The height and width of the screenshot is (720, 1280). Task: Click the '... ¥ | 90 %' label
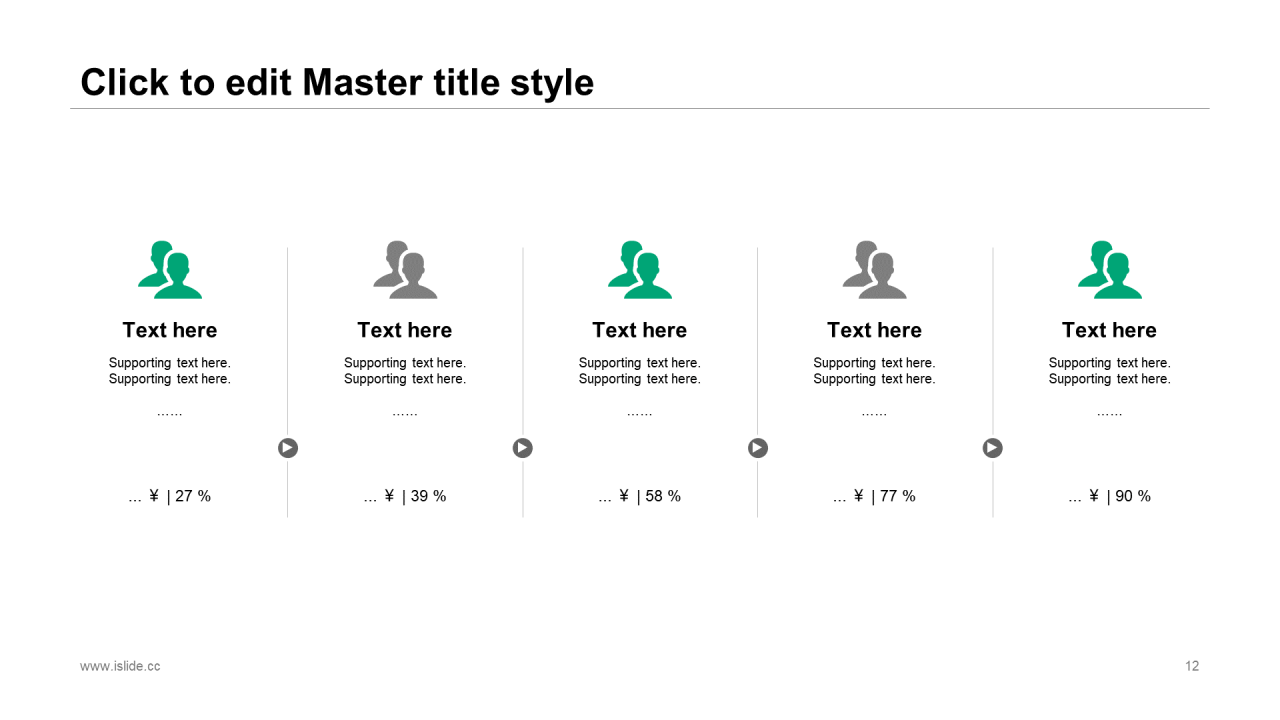click(1110, 496)
